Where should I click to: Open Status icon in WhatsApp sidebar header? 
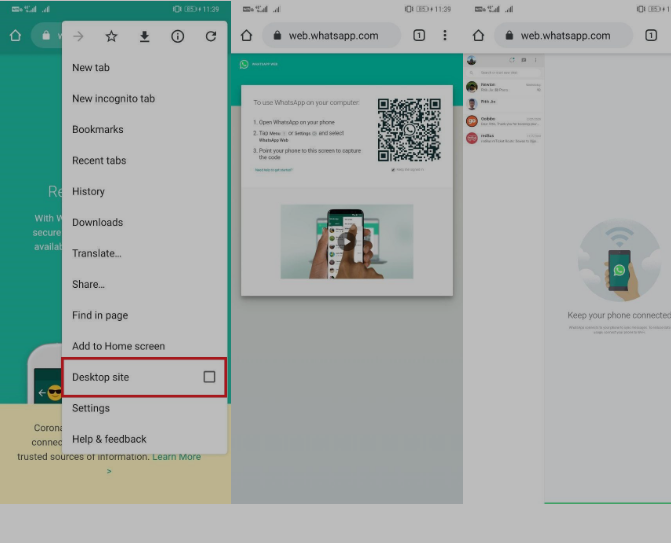[x=512, y=60]
